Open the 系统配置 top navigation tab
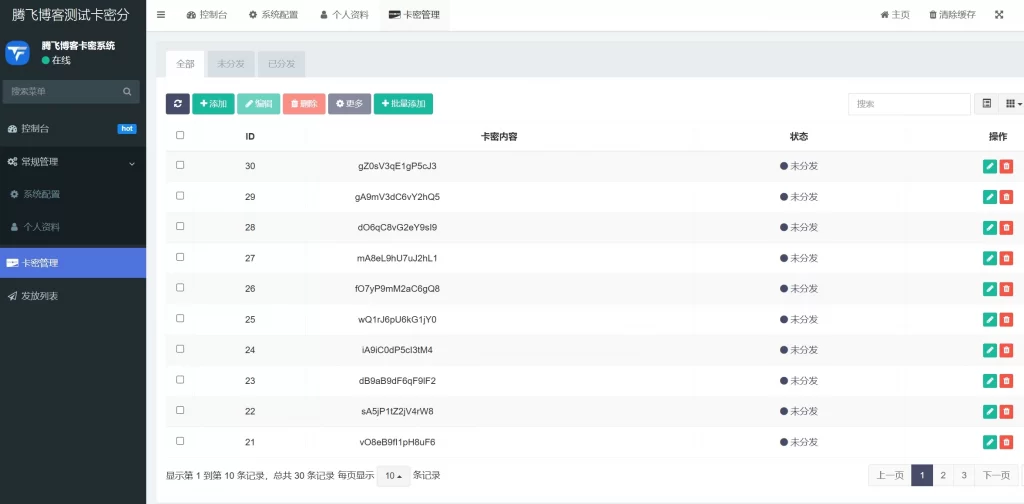Screen dimensions: 1024x504 click(273, 15)
